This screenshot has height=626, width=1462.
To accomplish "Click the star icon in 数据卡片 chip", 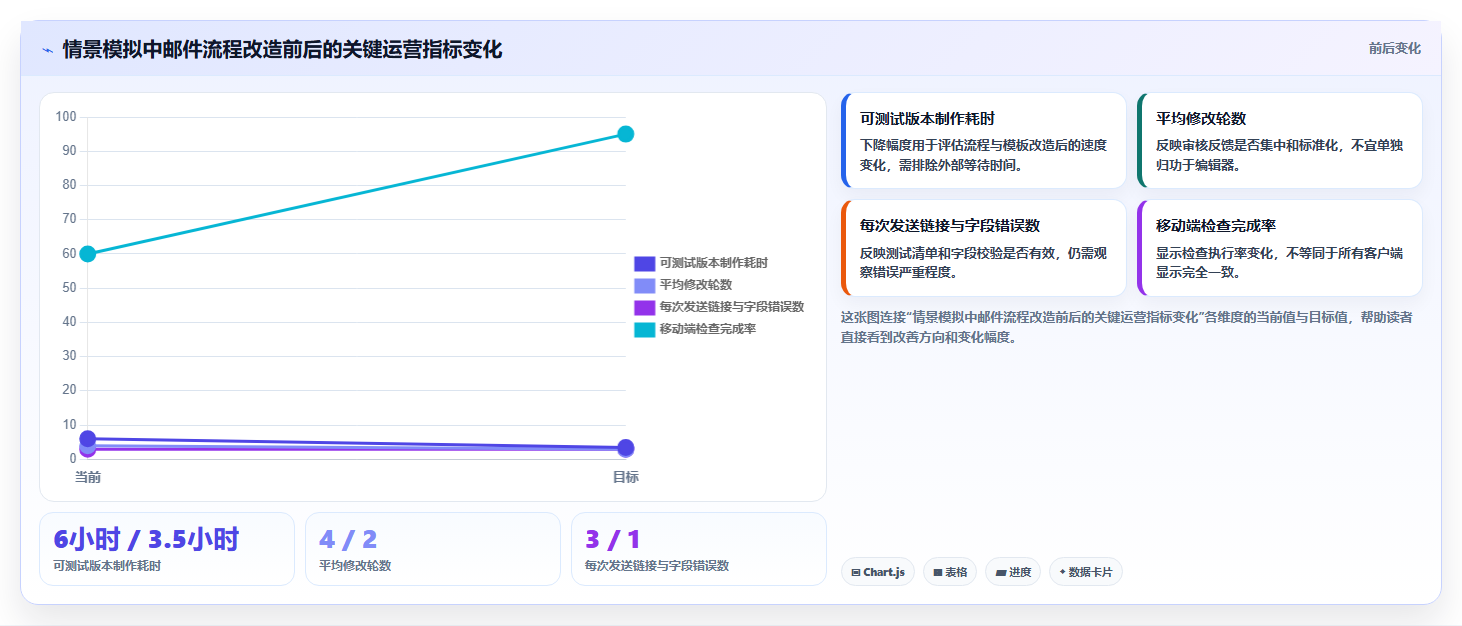I will tap(1062, 573).
